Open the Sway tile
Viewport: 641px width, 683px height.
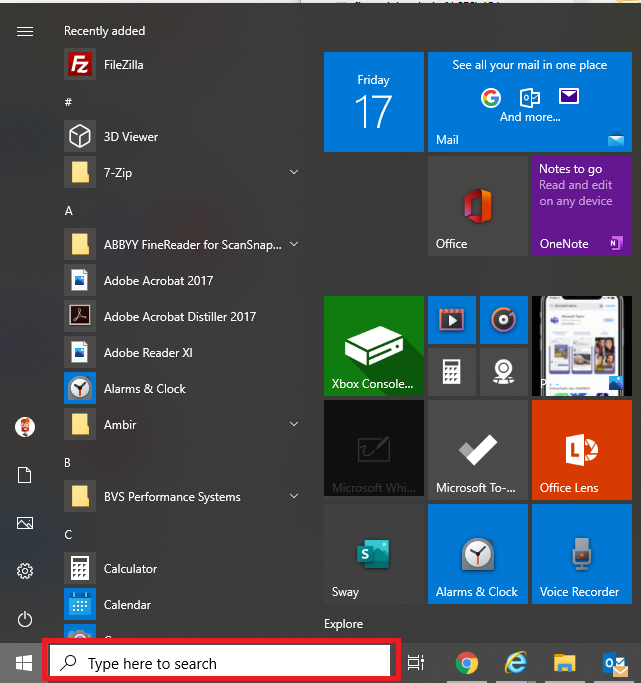tap(374, 554)
